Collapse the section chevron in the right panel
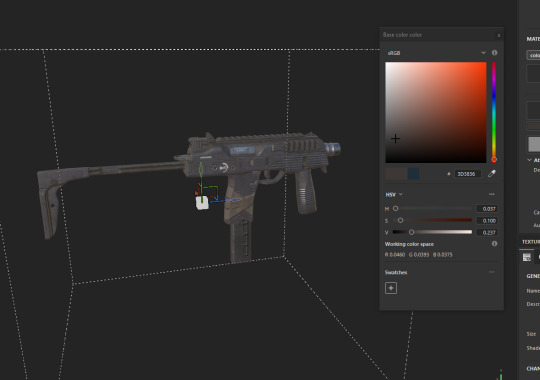The image size is (540, 380). (x=529, y=160)
